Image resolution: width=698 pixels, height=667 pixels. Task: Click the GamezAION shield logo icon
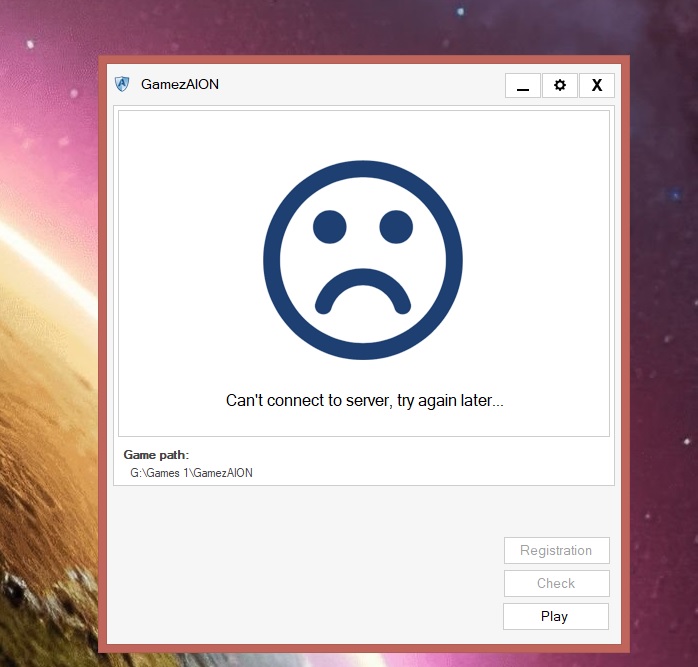click(122, 84)
